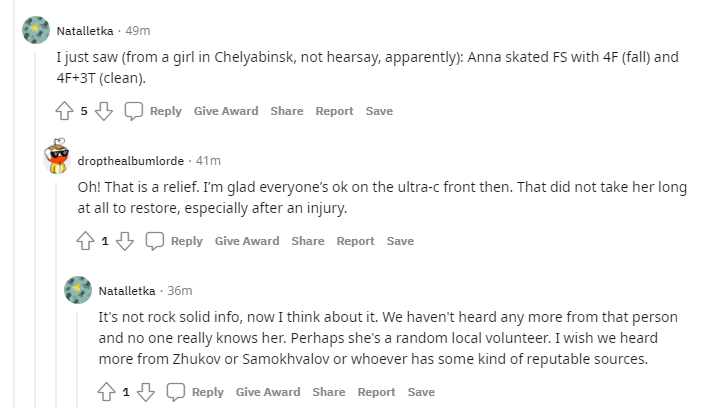The height and width of the screenshot is (409, 717).
Task: Save dropthealbumlorde's comment
Action: (x=400, y=241)
